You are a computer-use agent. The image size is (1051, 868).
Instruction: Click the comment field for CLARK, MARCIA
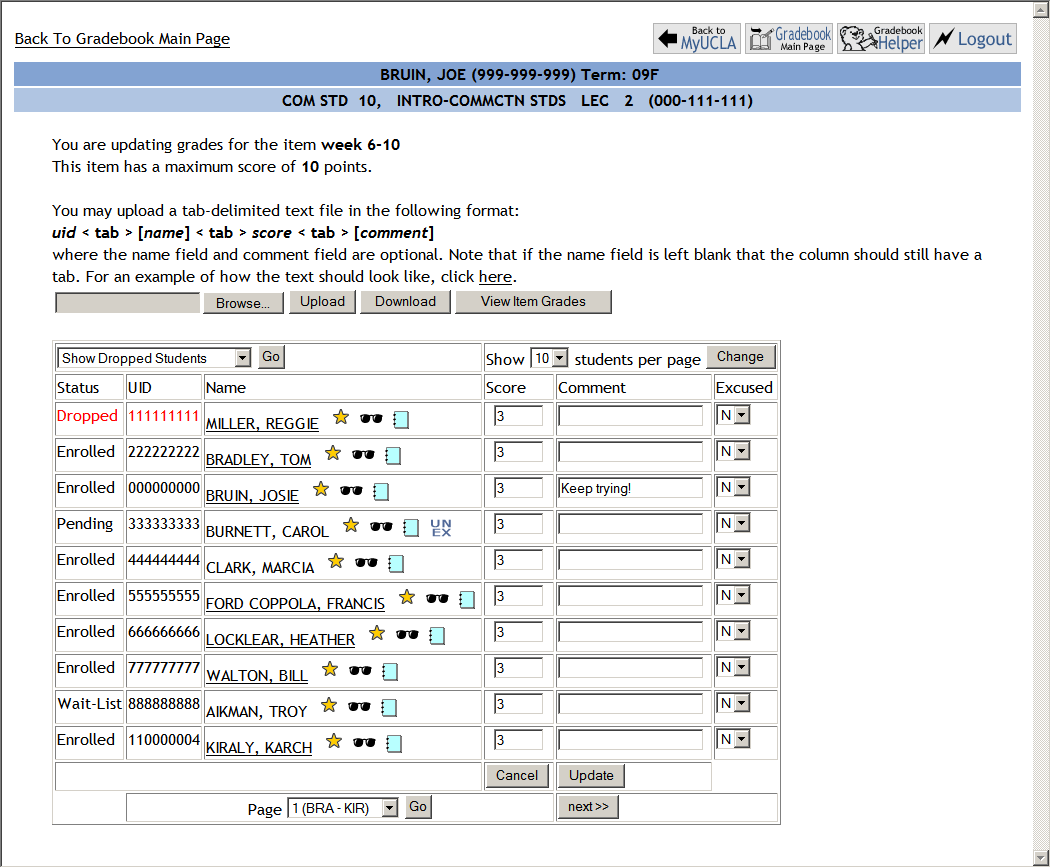(x=630, y=560)
